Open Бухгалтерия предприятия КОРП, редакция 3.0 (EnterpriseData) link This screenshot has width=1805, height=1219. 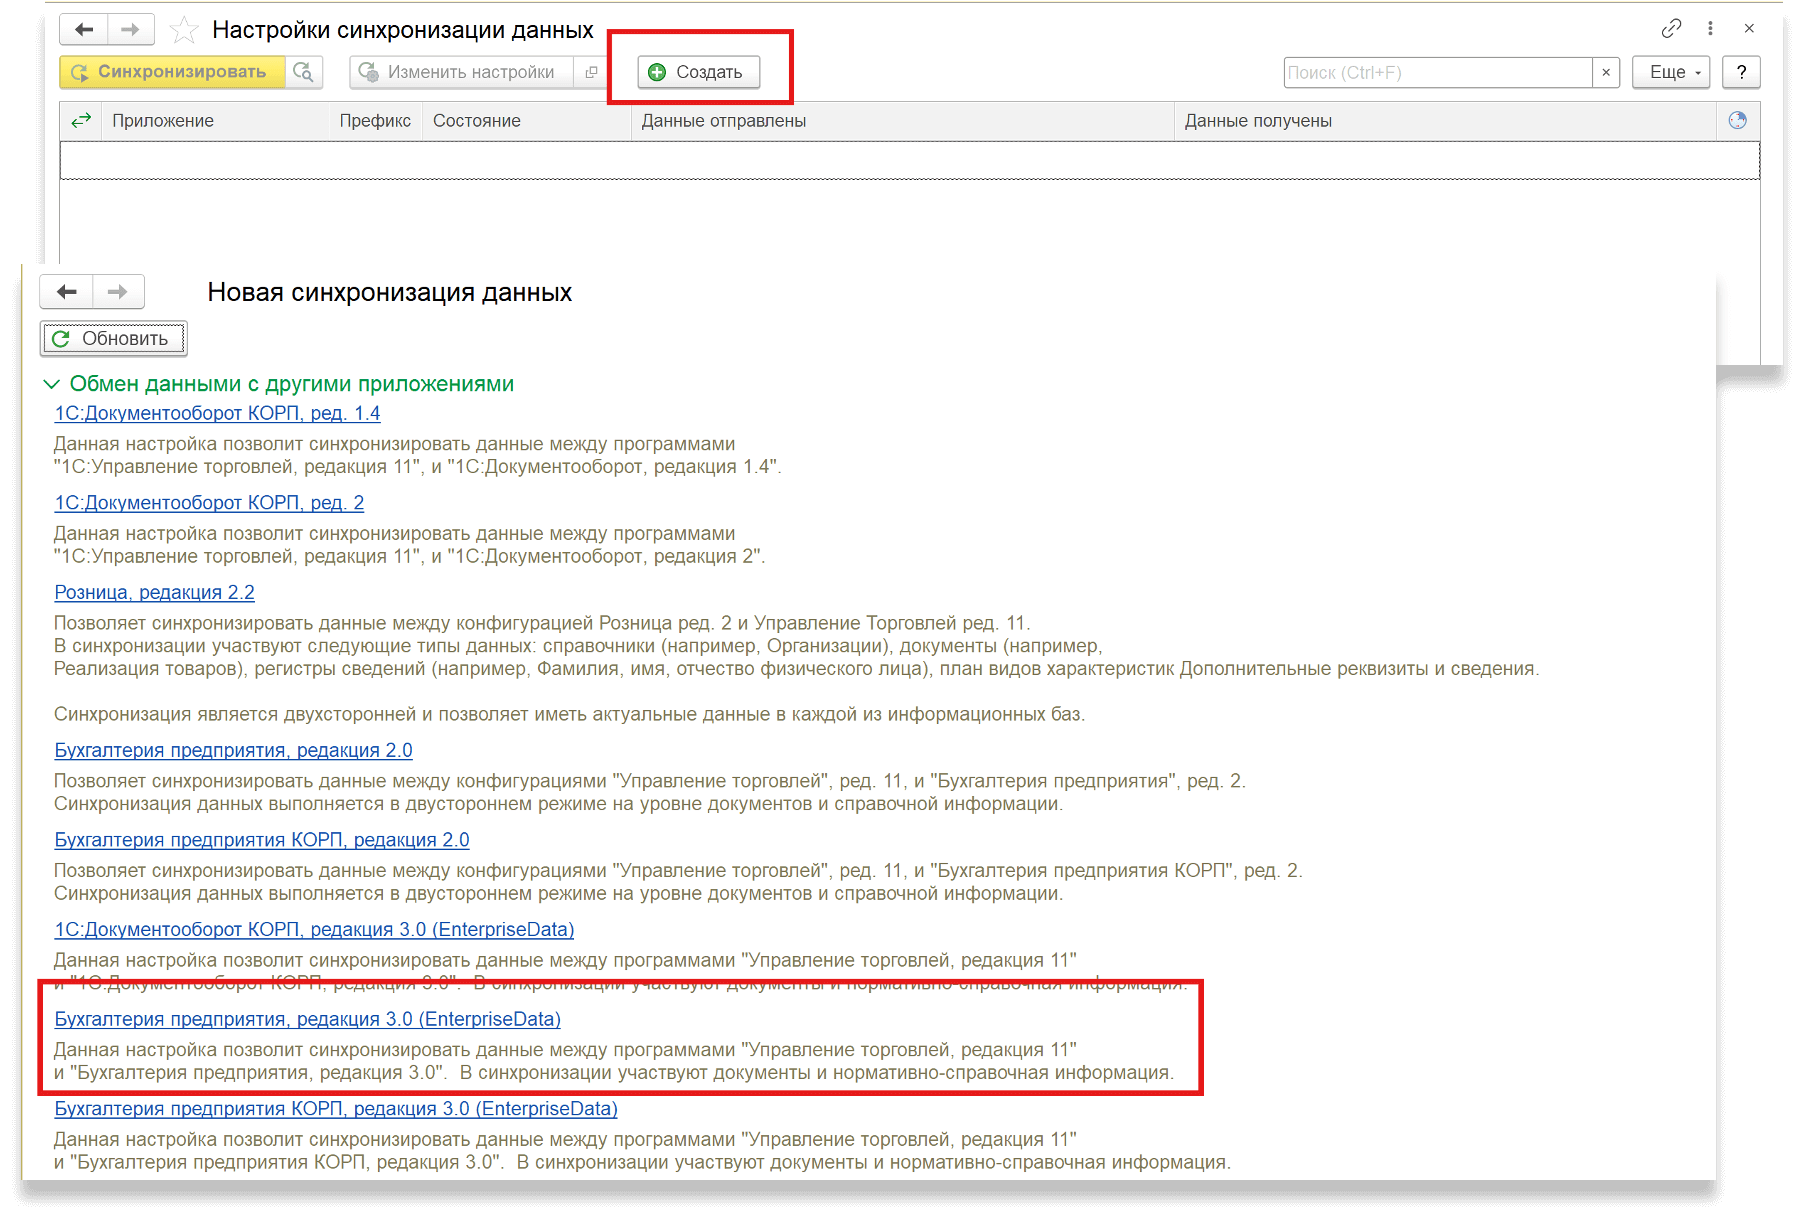(336, 1109)
